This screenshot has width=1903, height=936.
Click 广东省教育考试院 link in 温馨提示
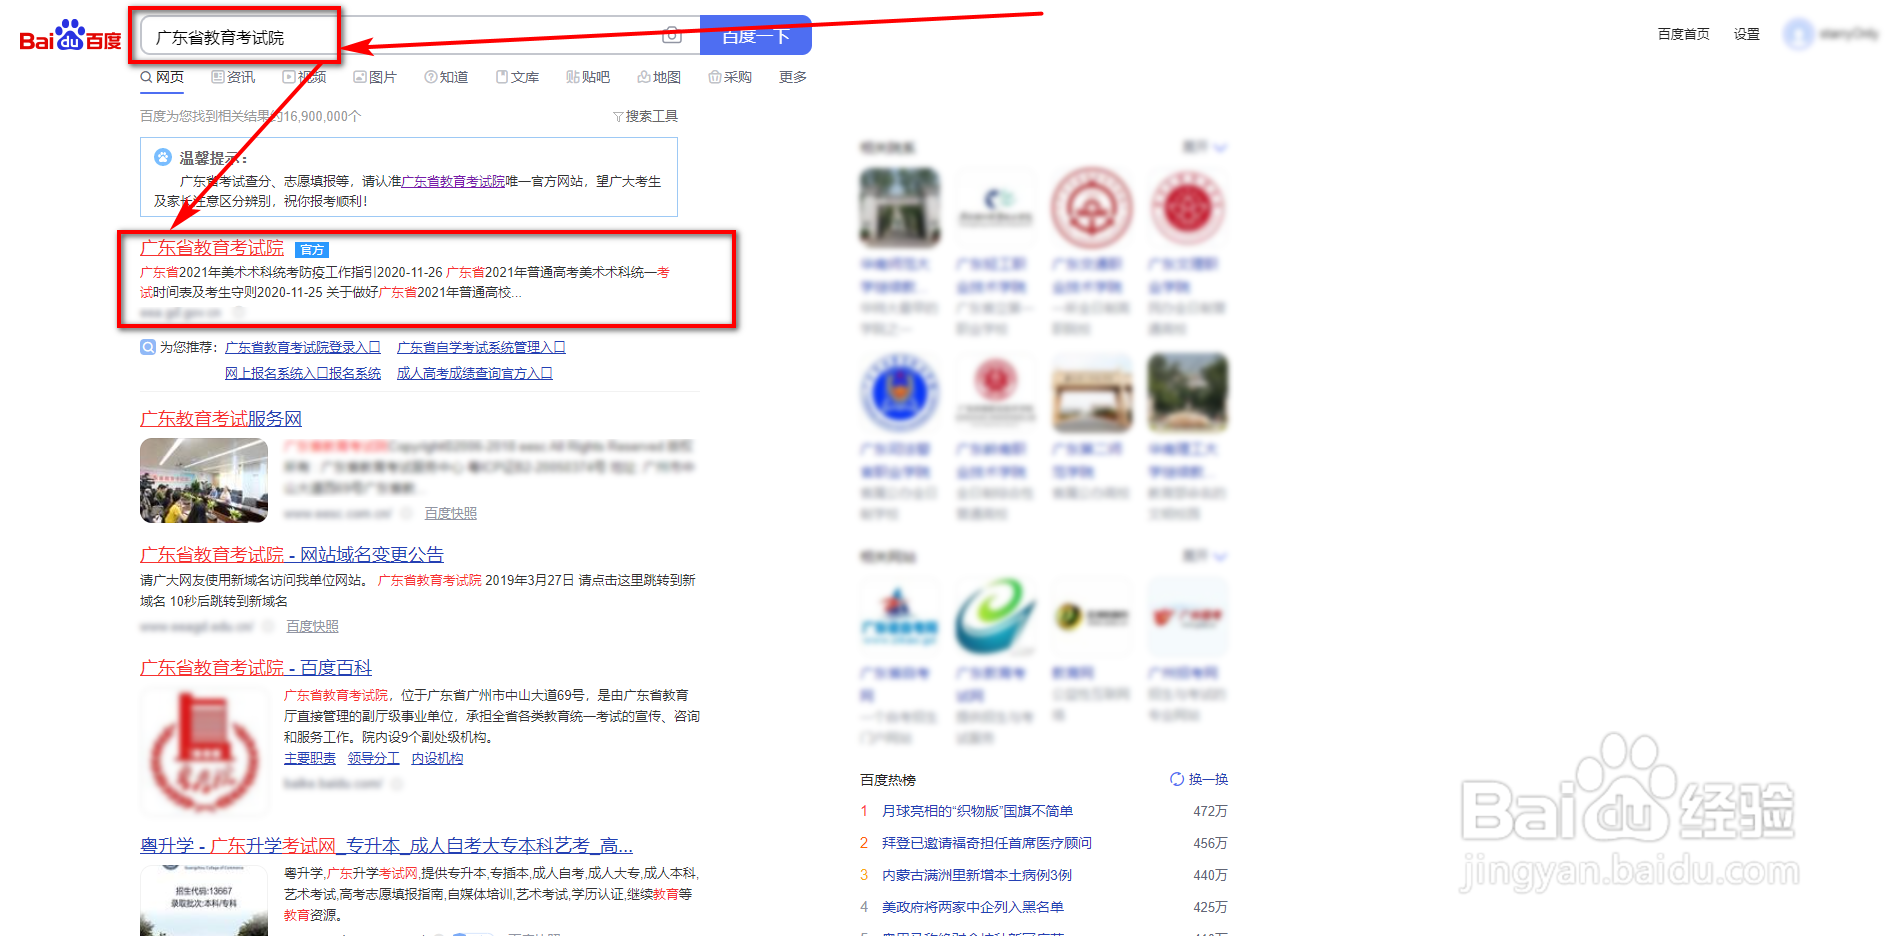(x=453, y=181)
